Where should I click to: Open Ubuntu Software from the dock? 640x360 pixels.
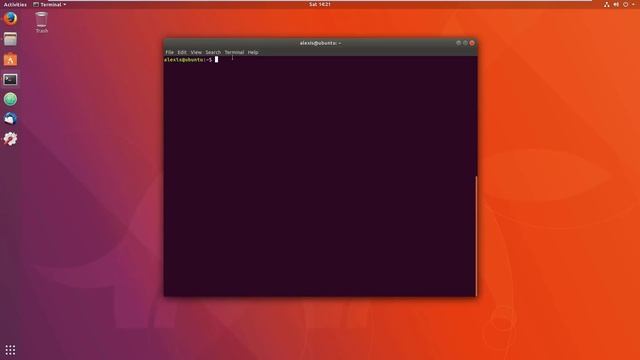pyautogui.click(x=10, y=60)
